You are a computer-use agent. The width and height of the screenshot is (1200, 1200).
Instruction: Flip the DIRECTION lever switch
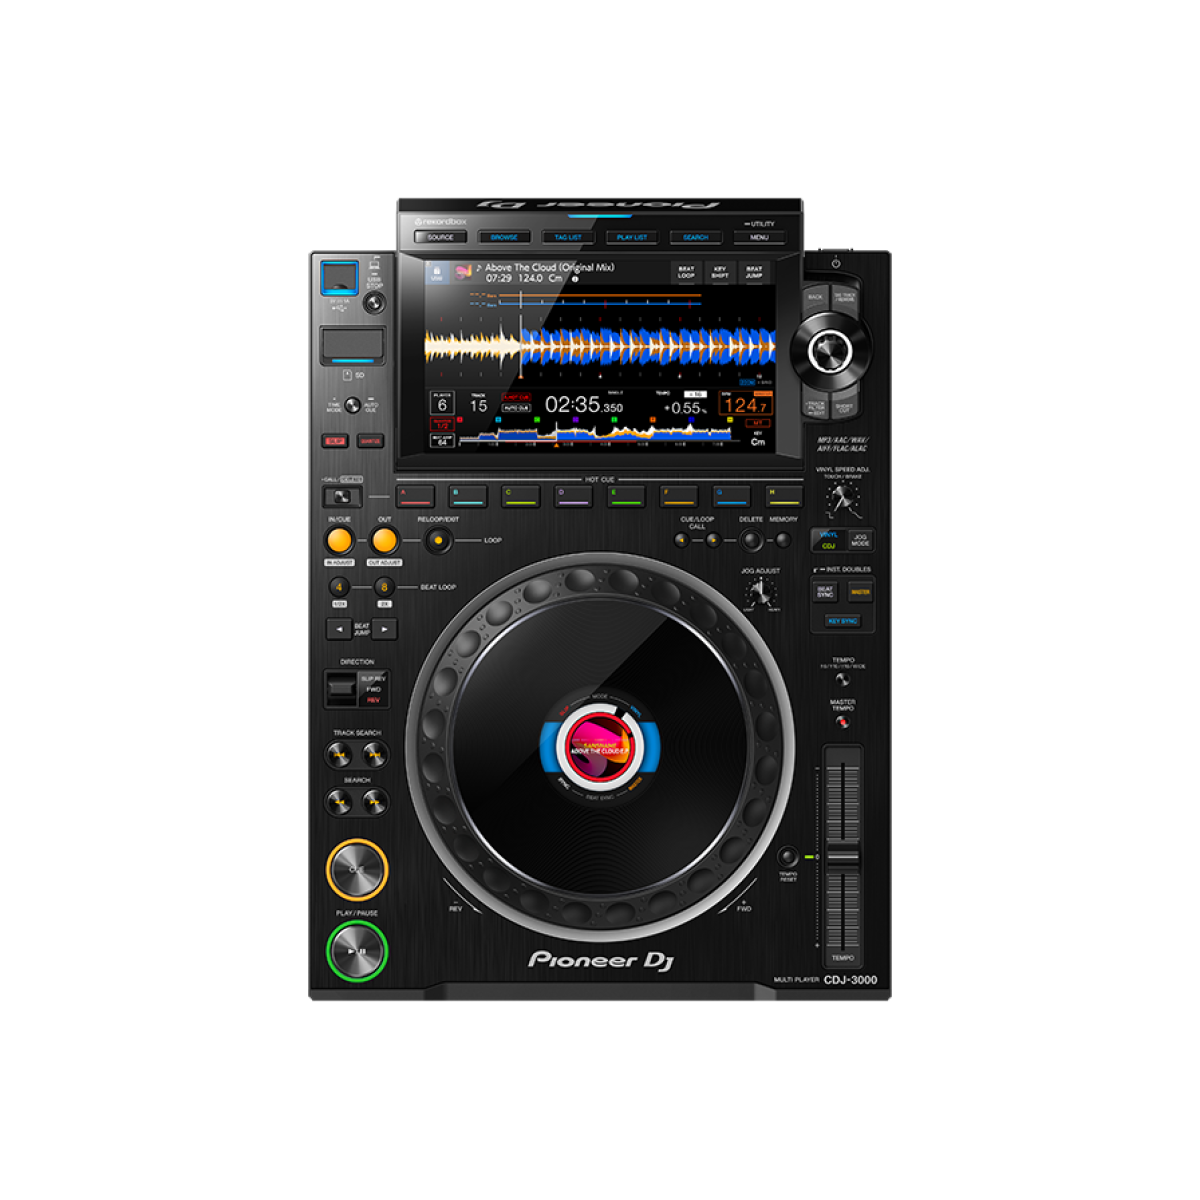(x=343, y=688)
